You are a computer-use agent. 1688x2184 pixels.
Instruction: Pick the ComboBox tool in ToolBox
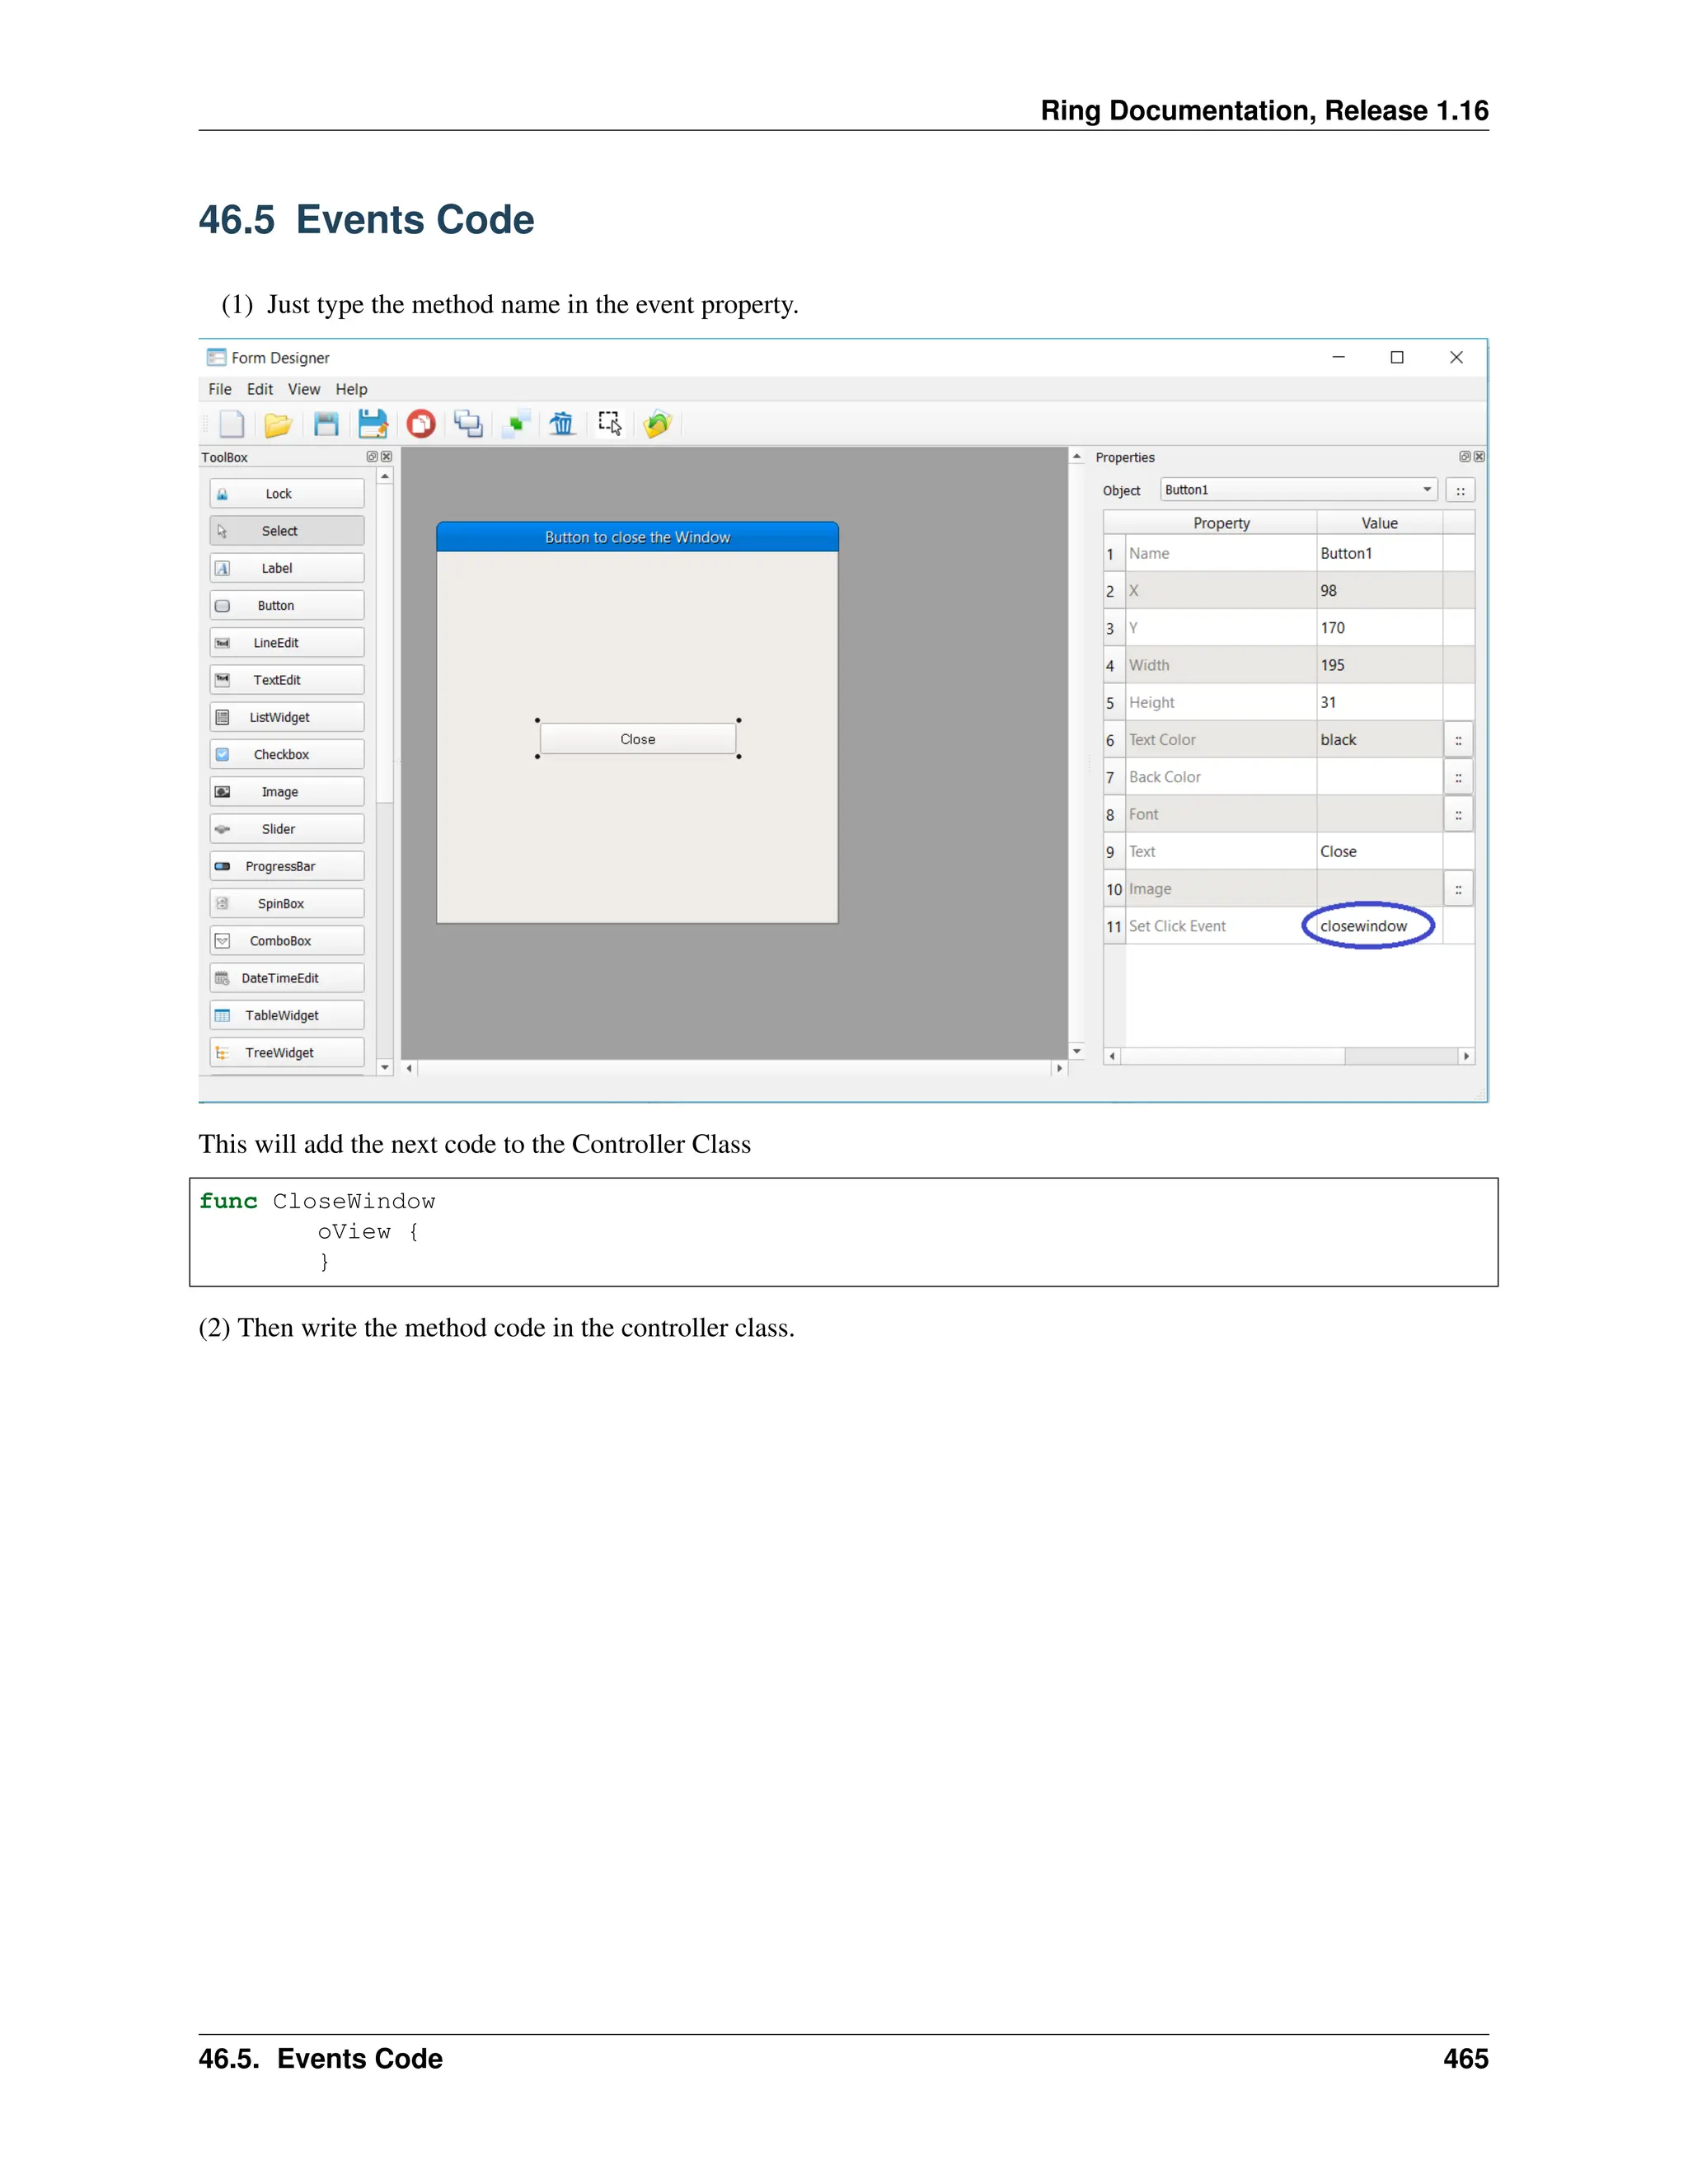[x=286, y=941]
